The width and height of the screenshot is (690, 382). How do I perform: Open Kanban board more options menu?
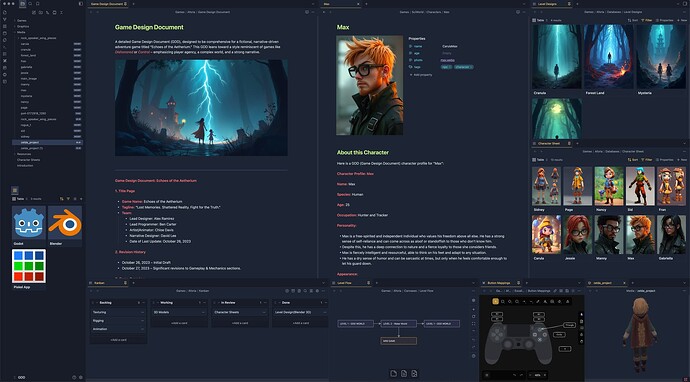pyautogui.click(x=323, y=291)
